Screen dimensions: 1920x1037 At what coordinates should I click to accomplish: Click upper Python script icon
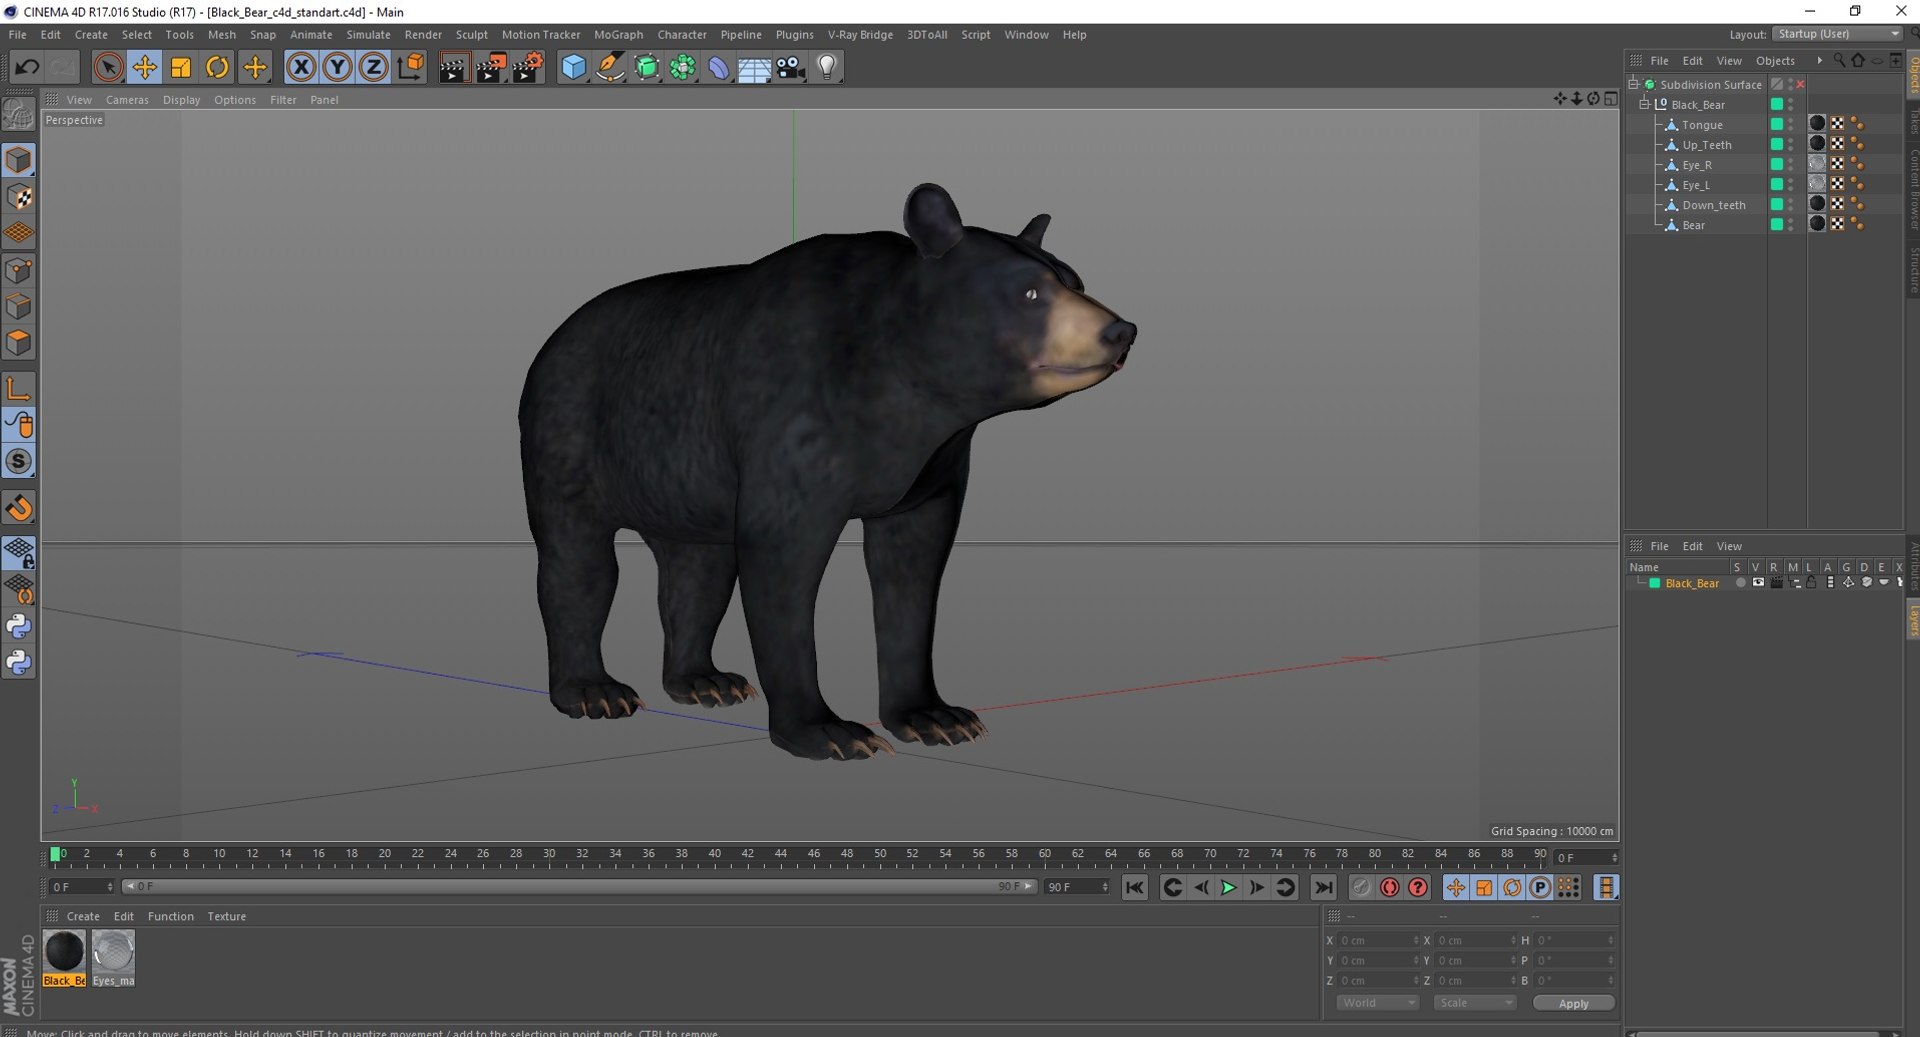(x=19, y=627)
